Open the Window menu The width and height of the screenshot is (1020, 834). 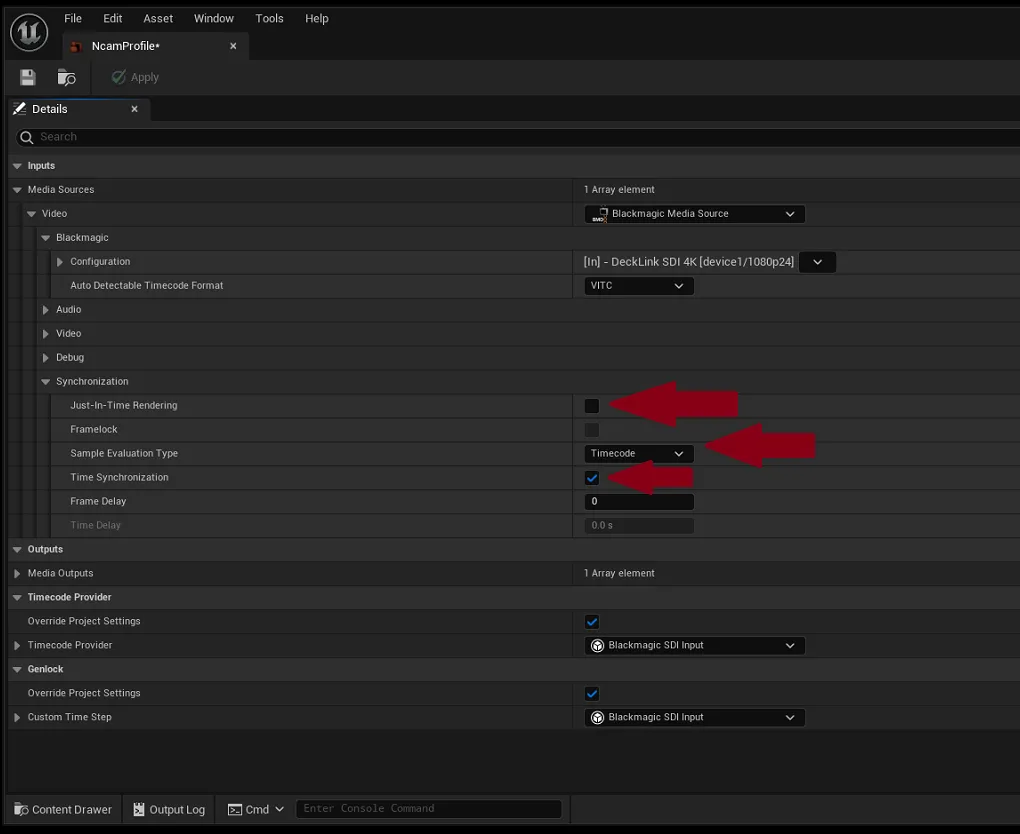[213, 18]
